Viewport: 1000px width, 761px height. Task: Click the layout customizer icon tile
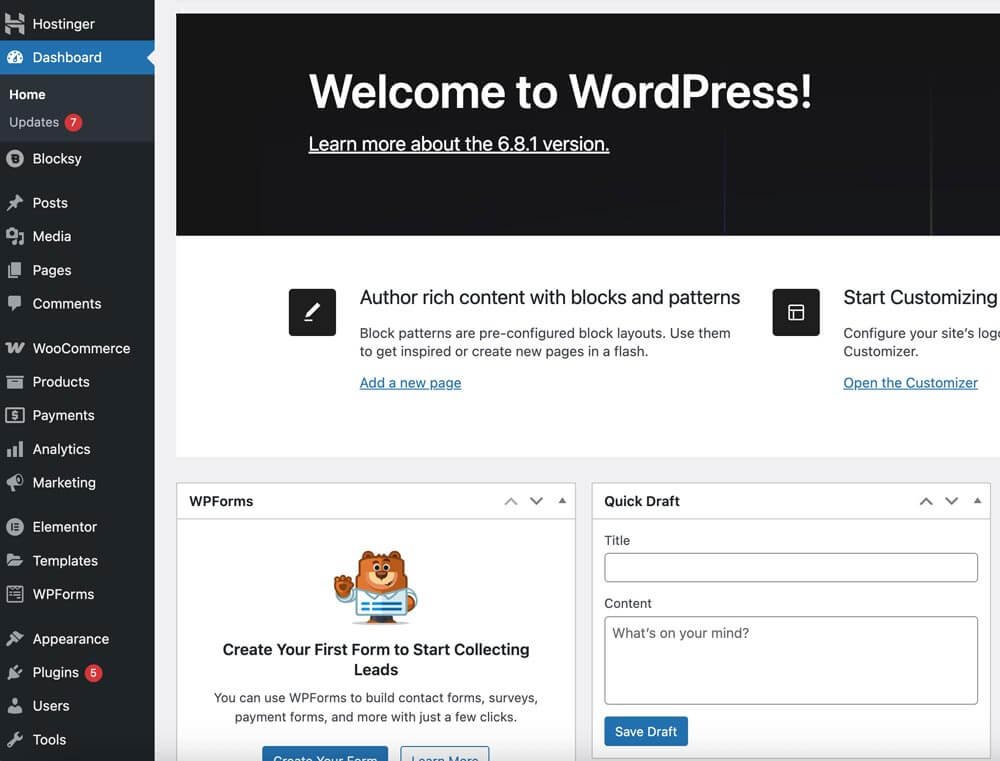pyautogui.click(x=796, y=313)
